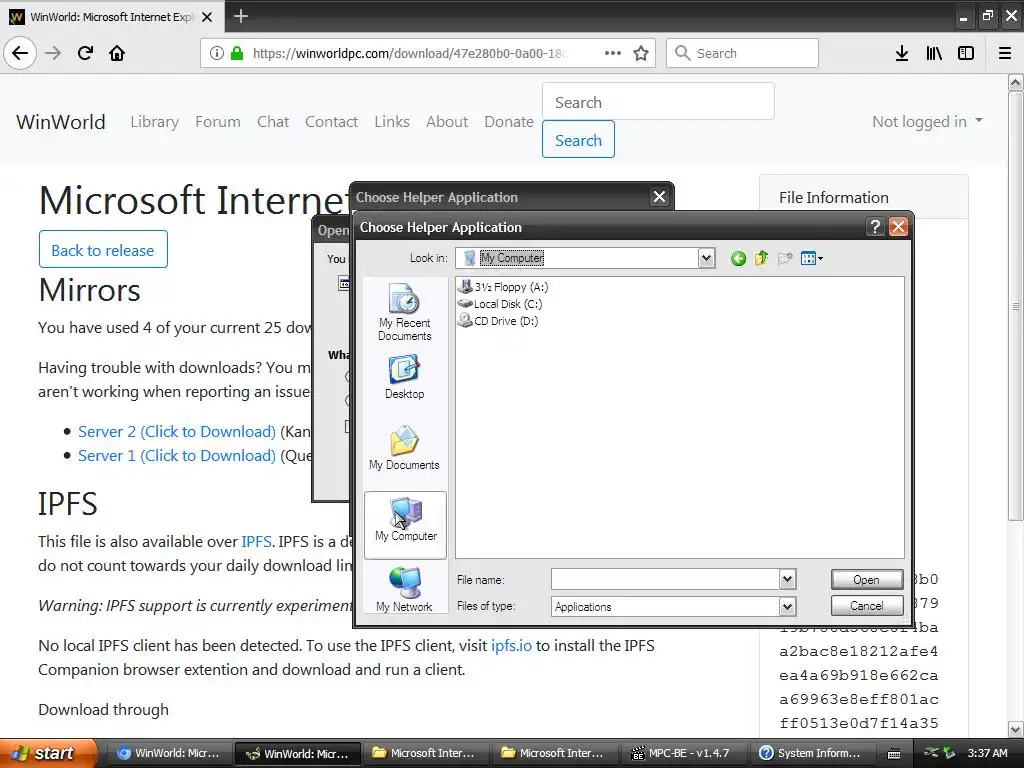Screen dimensions: 1024x768
Task: Click the page scrollbar up arrow
Action: [1016, 82]
